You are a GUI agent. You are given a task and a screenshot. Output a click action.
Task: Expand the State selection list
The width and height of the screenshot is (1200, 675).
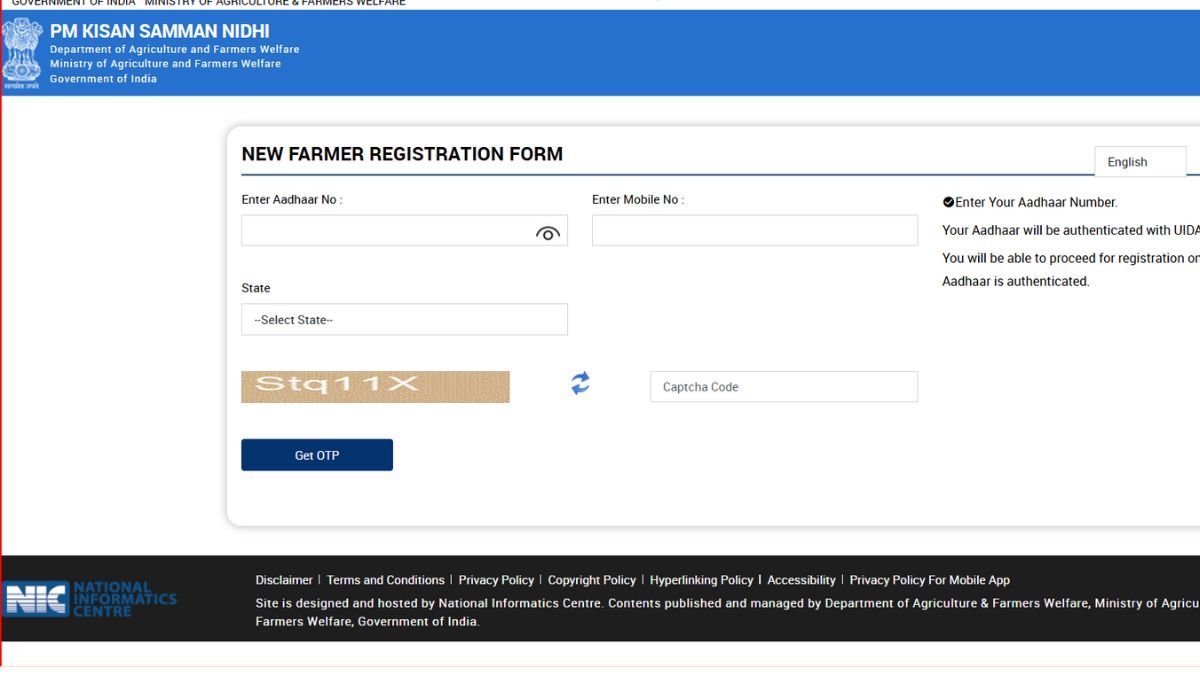[404, 319]
